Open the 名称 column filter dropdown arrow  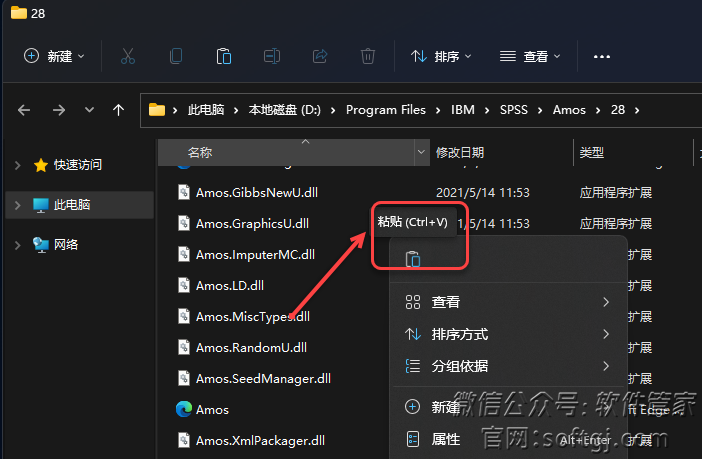point(421,152)
